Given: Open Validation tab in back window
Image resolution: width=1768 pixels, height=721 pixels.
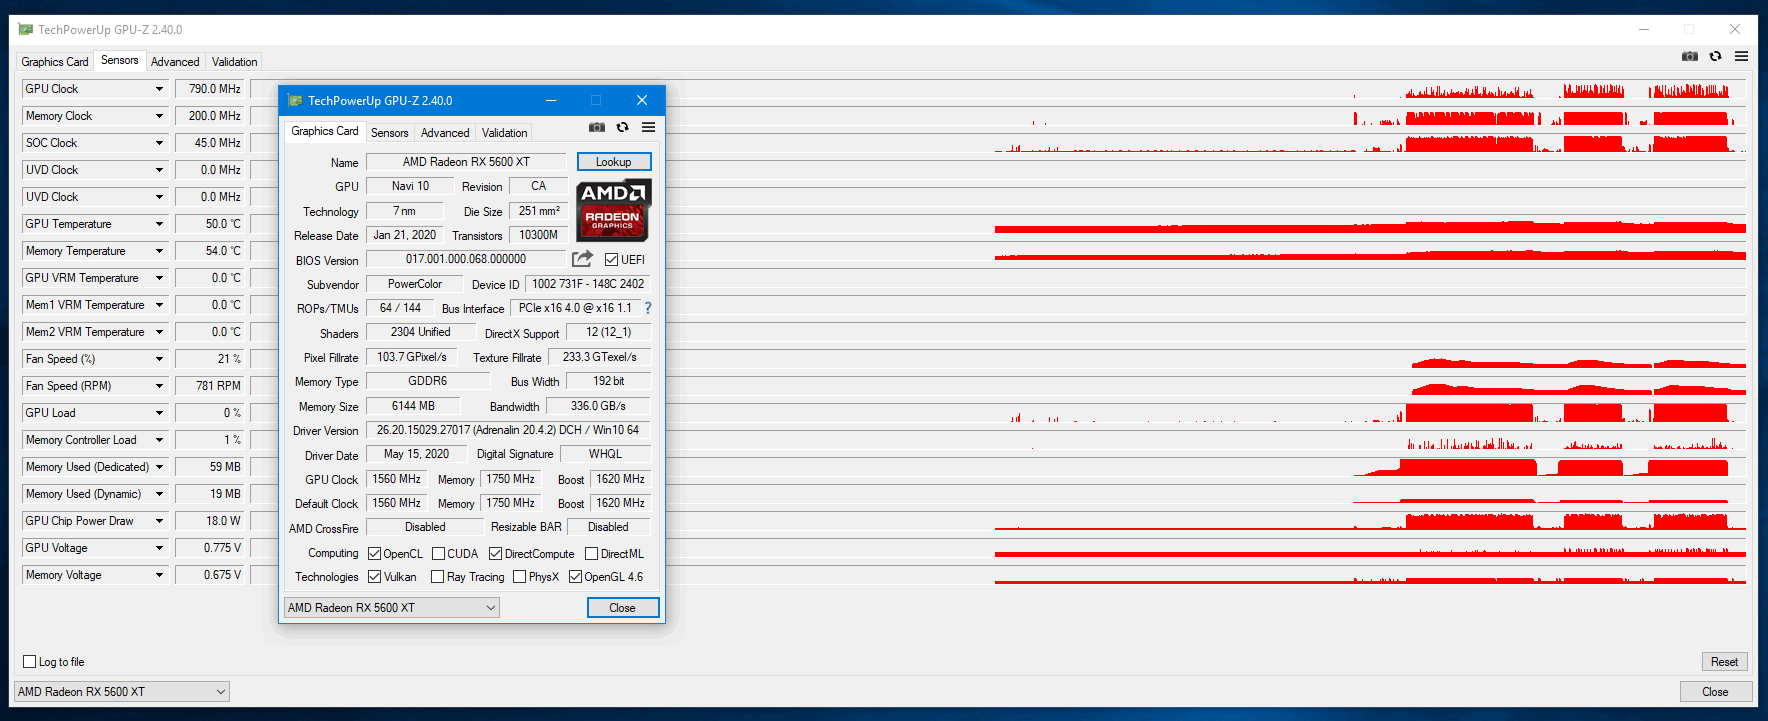Looking at the screenshot, I should [x=234, y=62].
